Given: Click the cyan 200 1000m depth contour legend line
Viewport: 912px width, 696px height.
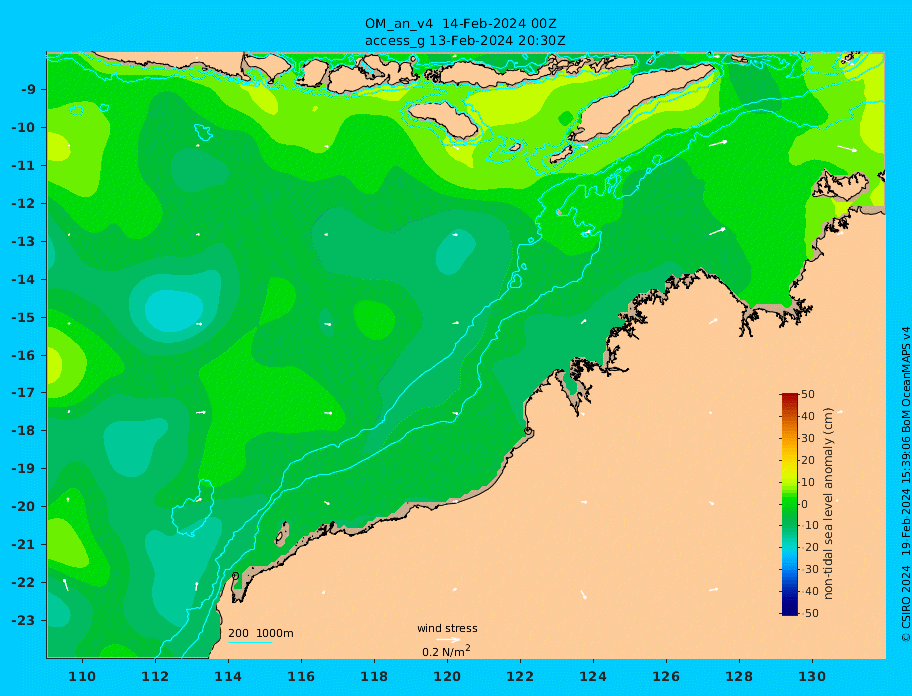Looking at the screenshot, I should [x=250, y=643].
